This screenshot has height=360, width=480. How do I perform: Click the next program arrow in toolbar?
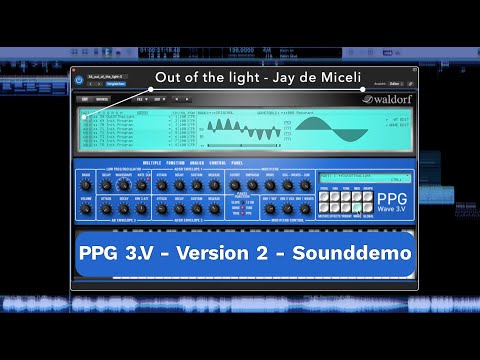187,99
